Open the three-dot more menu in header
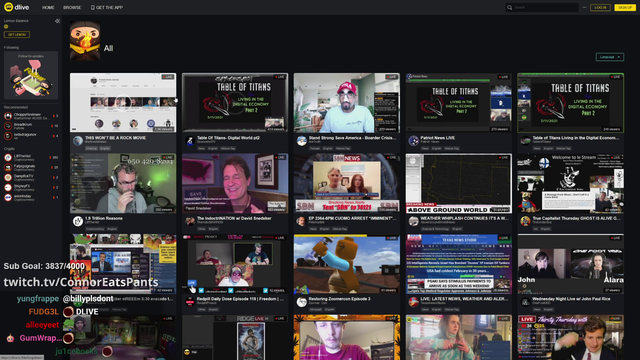The width and height of the screenshot is (640, 360). pos(584,7)
